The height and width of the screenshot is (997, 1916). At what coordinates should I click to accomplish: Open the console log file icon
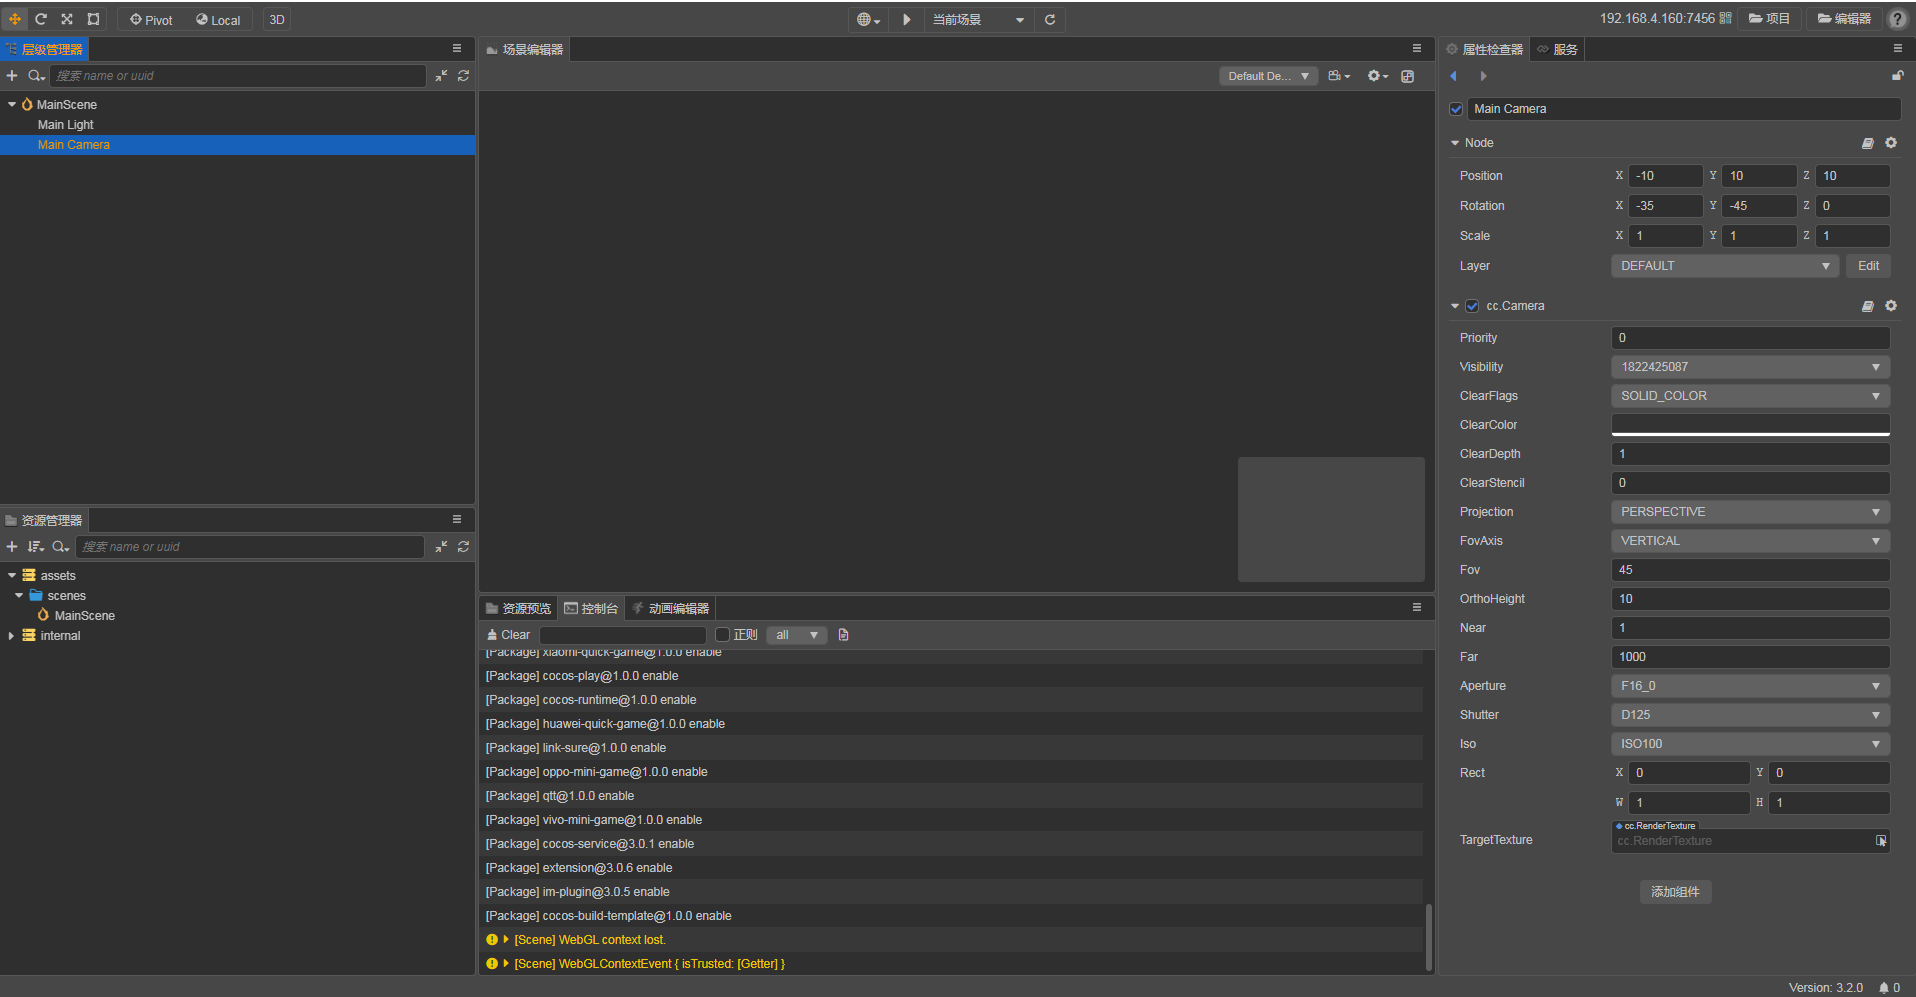(x=843, y=635)
